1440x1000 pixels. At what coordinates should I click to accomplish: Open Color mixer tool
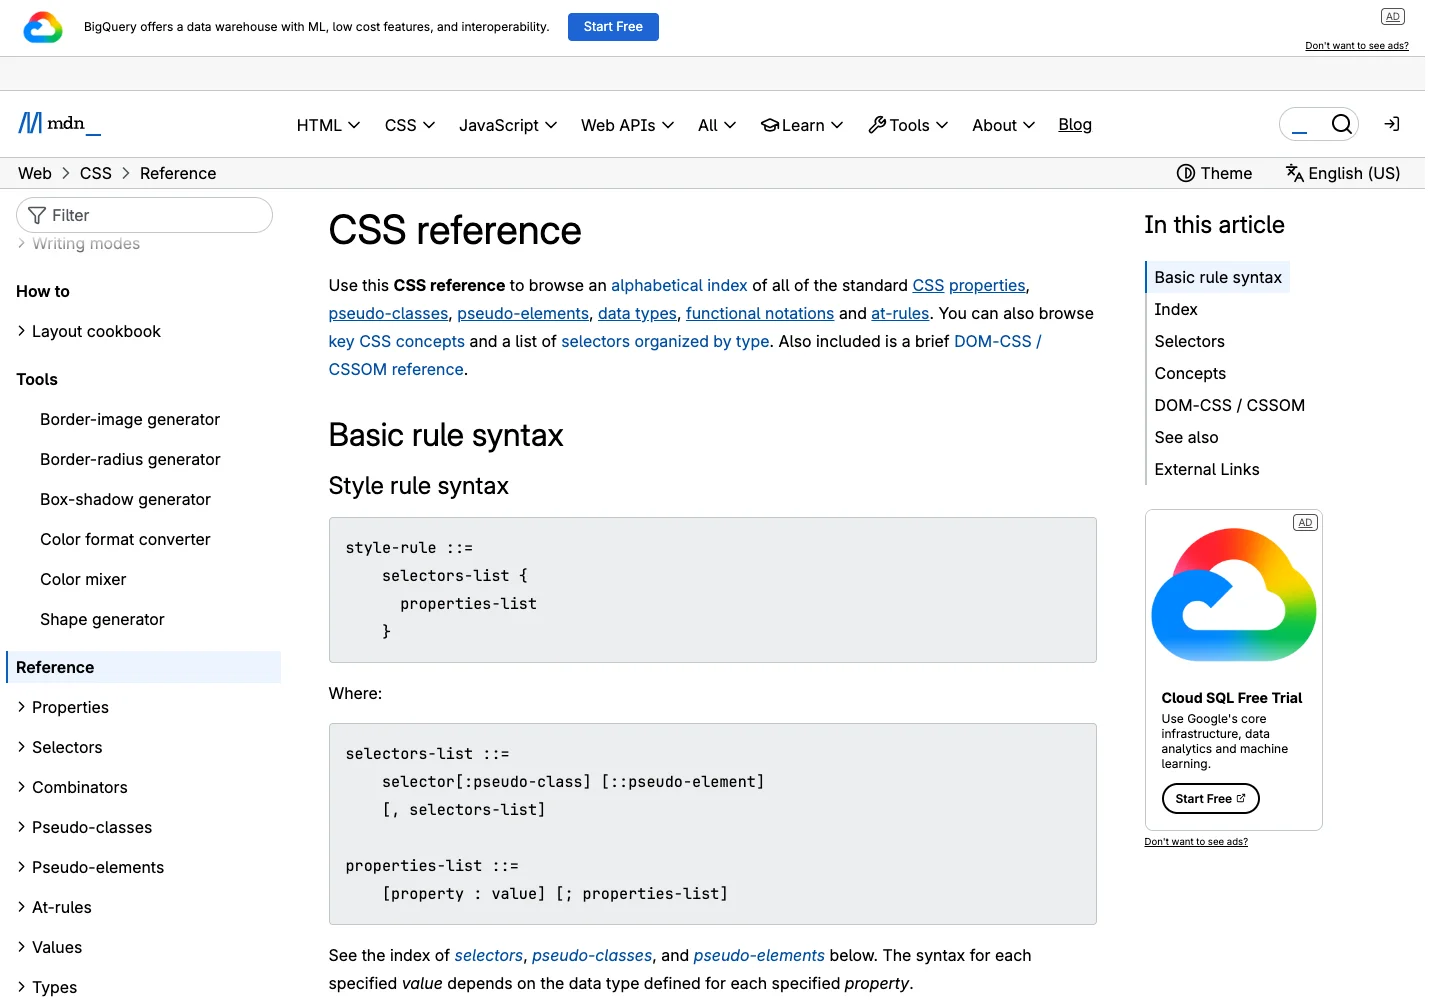point(83,579)
